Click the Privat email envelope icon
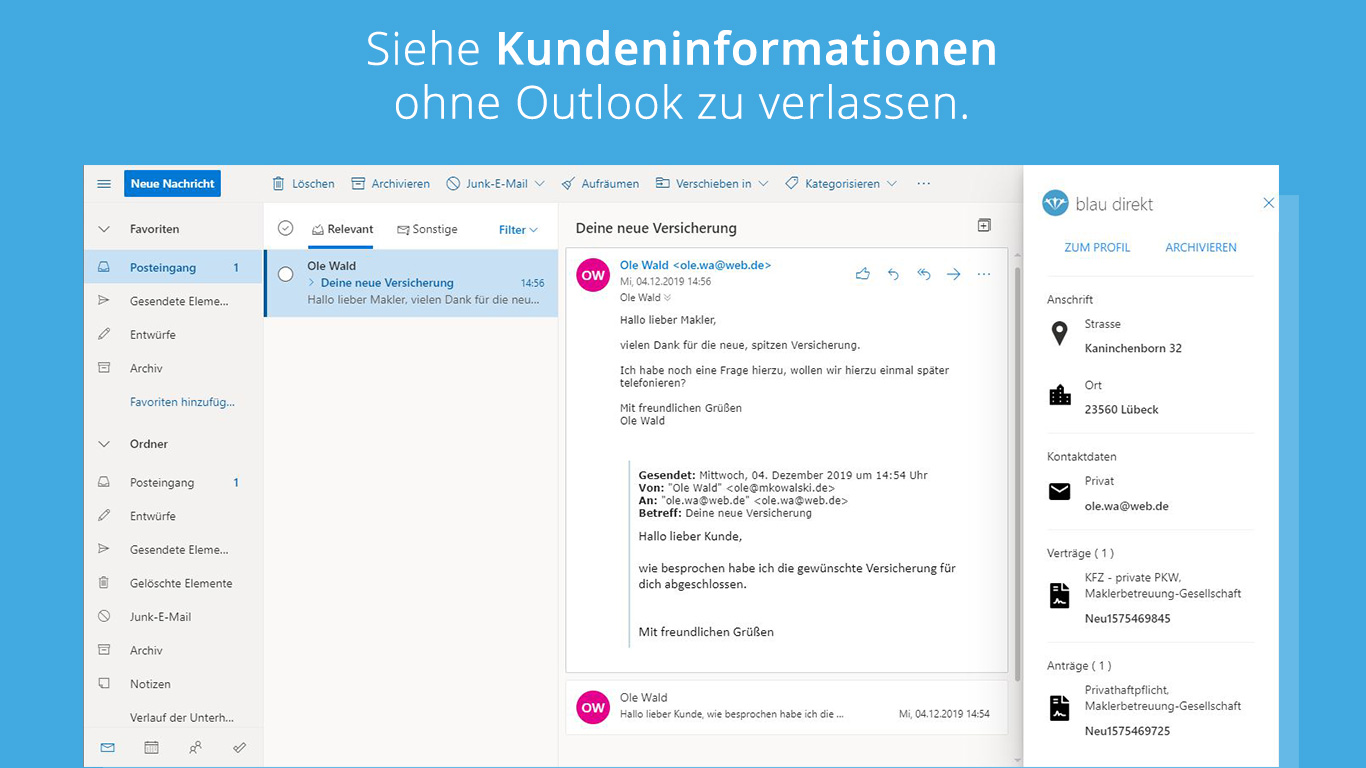 pyautogui.click(x=1060, y=491)
